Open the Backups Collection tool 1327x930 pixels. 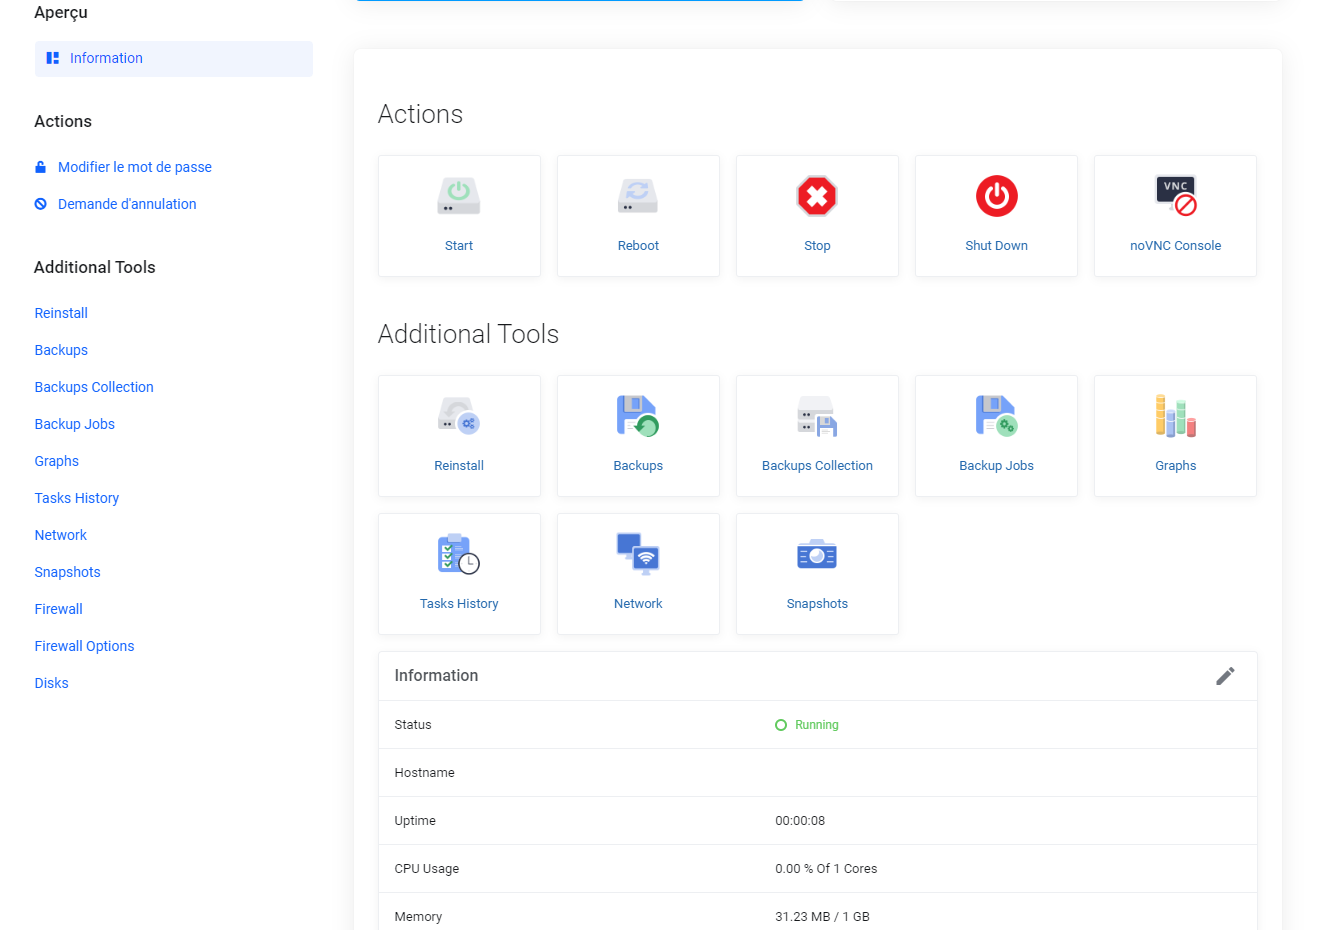(x=817, y=435)
